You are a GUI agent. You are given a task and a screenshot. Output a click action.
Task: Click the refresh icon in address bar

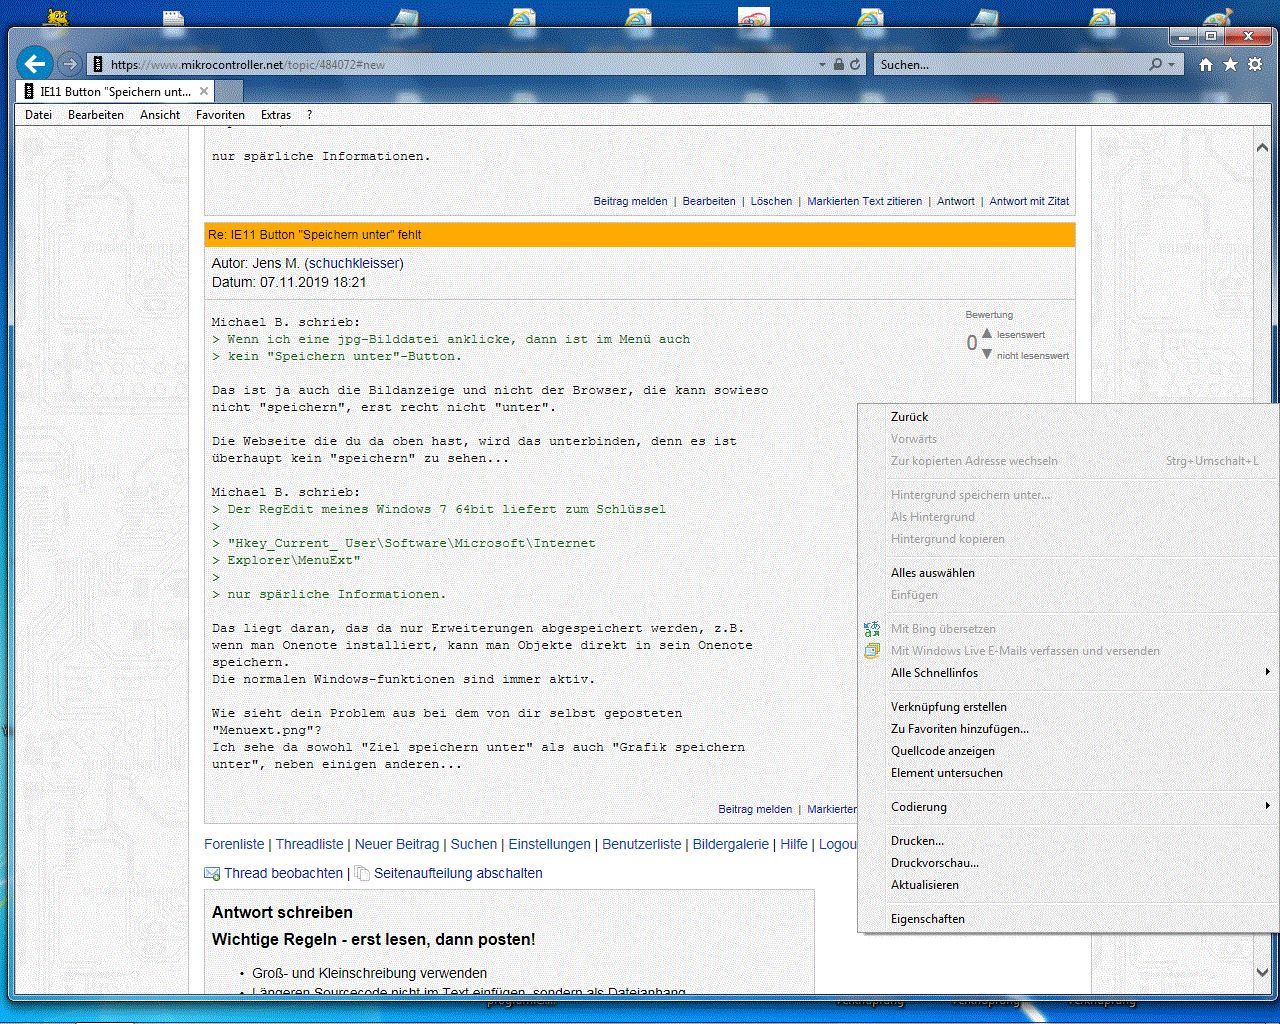855,64
